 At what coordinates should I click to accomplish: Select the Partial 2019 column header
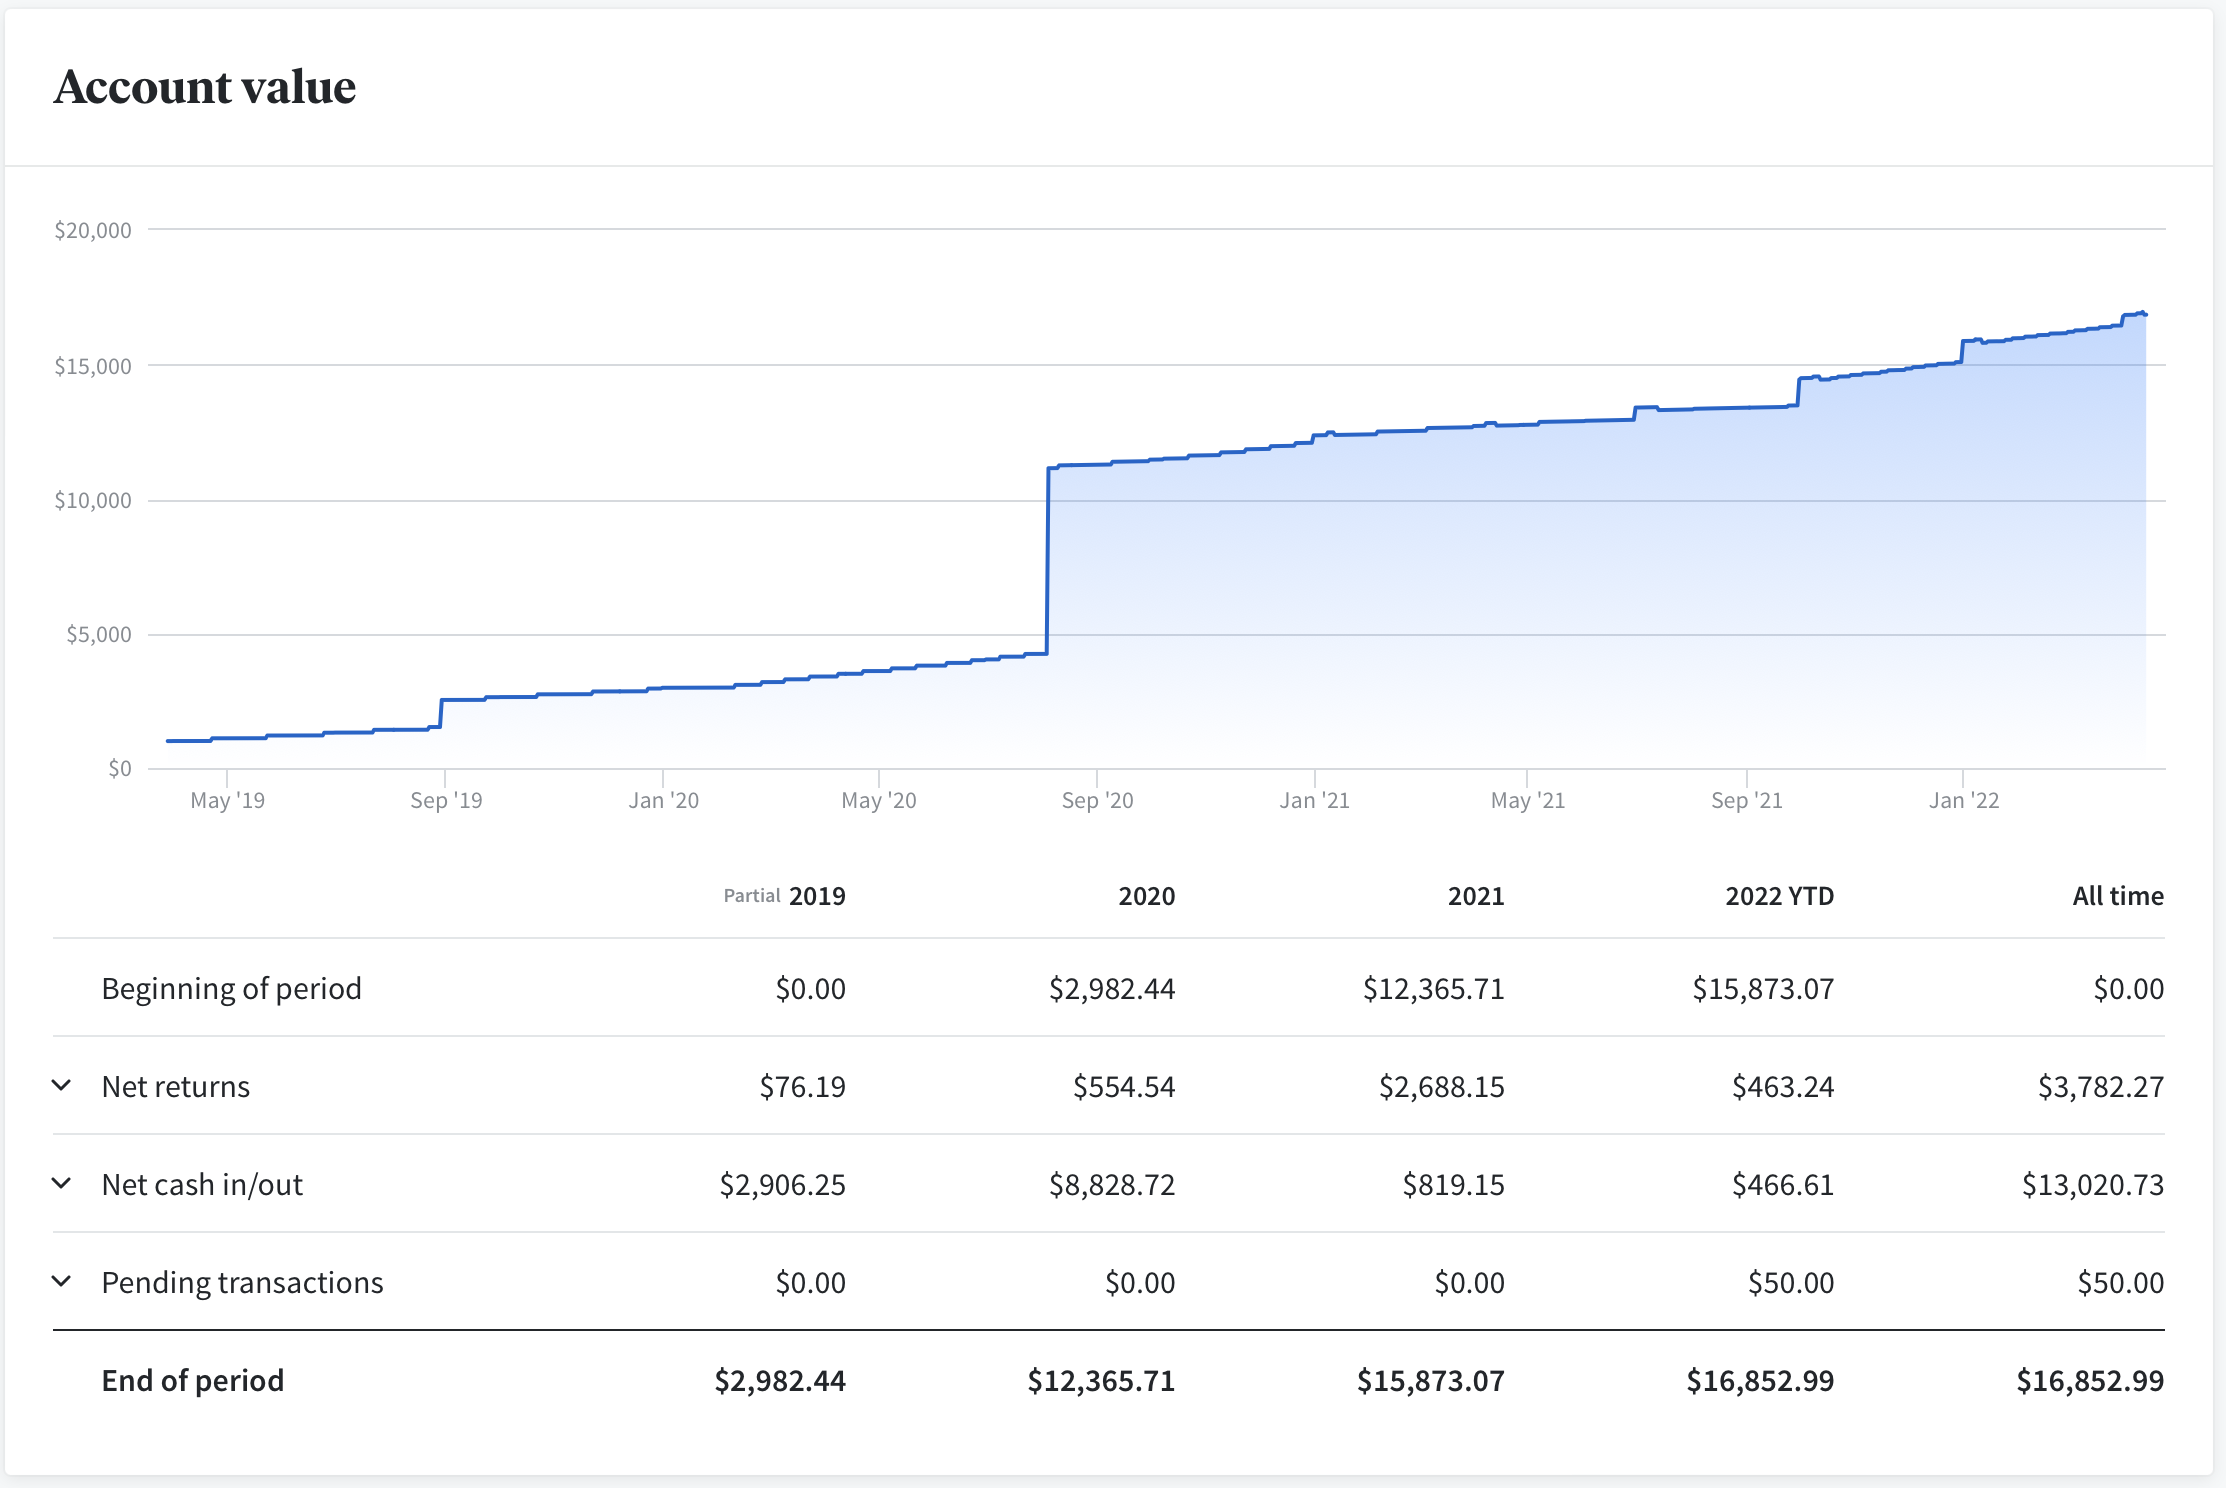coord(785,895)
